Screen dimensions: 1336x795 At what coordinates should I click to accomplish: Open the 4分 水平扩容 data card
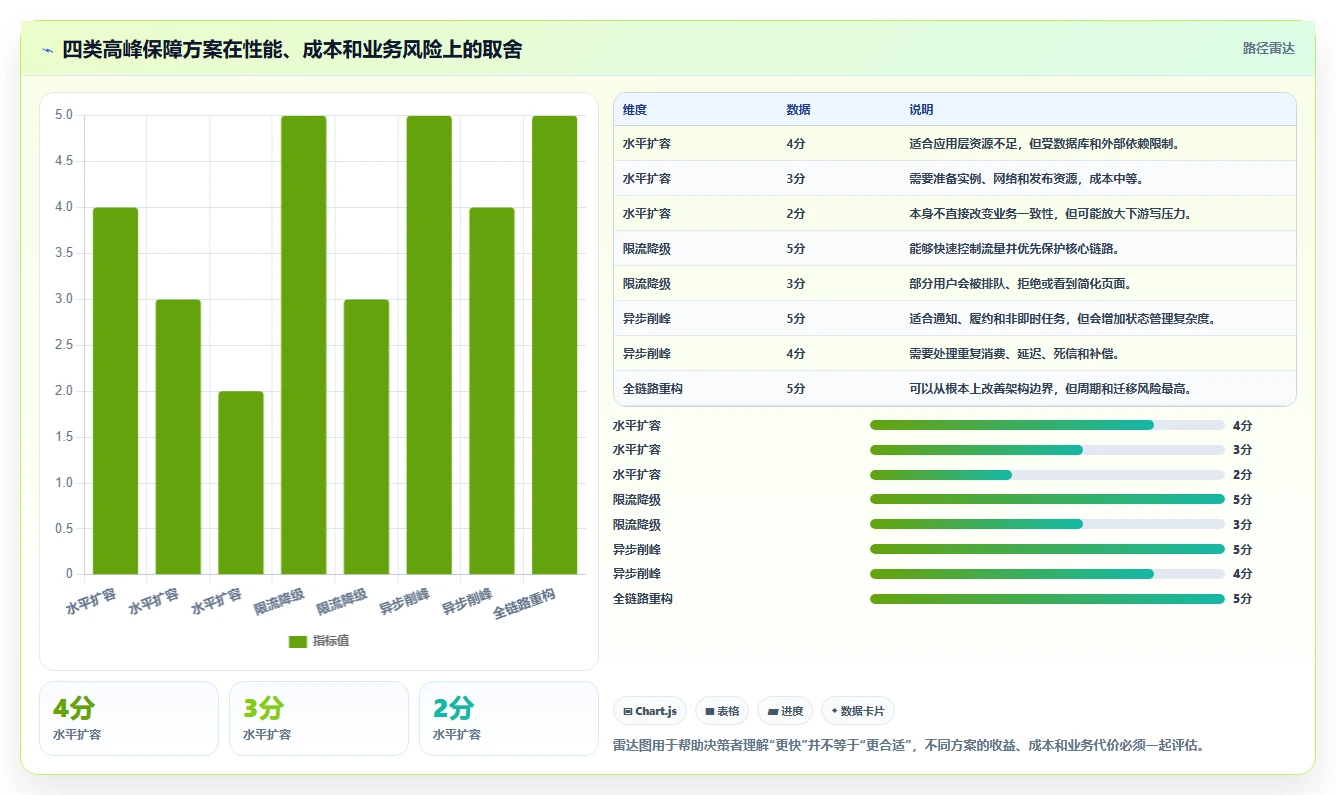(129, 718)
